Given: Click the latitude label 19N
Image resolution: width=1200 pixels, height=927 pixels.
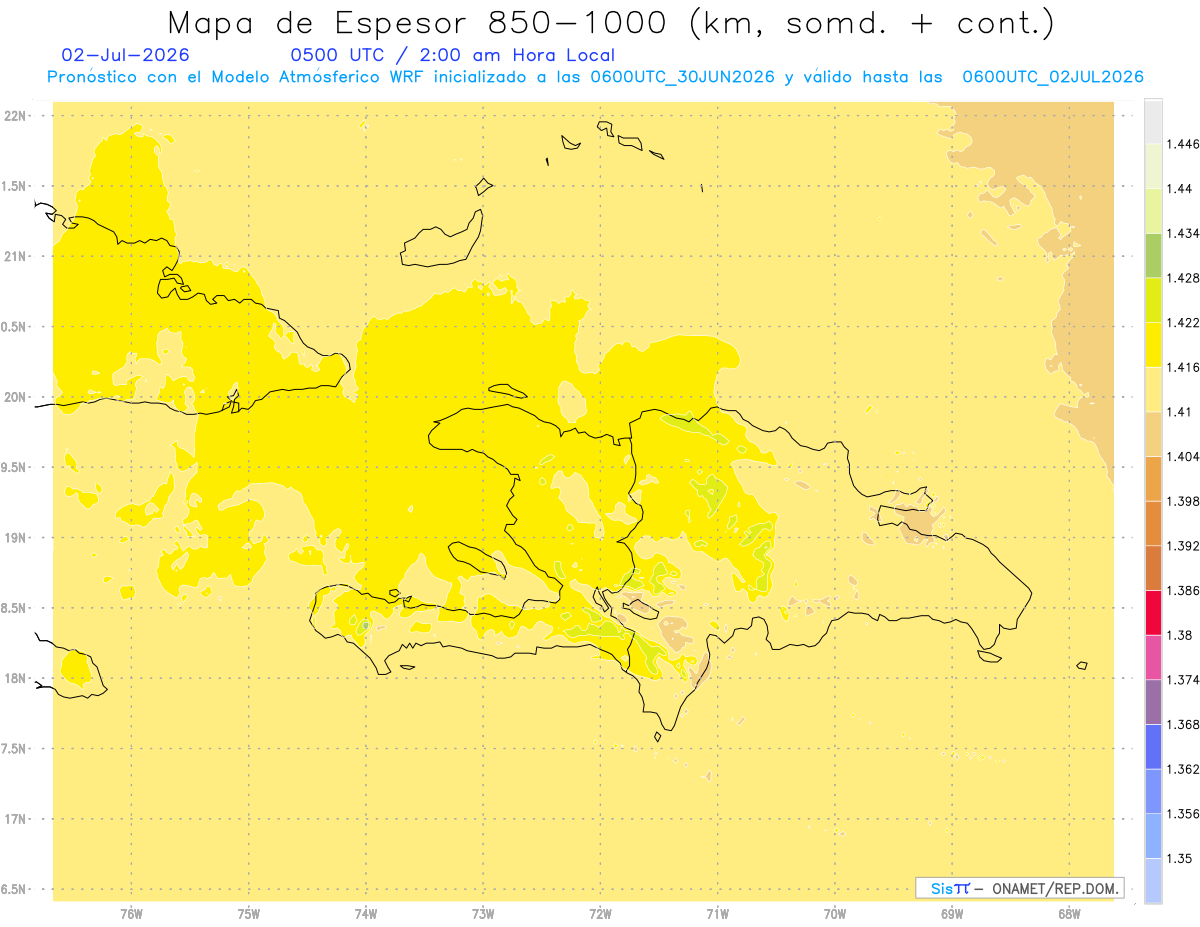Looking at the screenshot, I should (14, 537).
